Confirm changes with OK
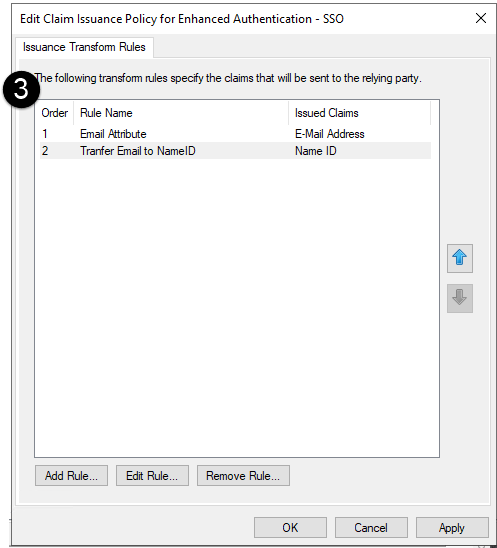The image size is (497, 548). 290,527
